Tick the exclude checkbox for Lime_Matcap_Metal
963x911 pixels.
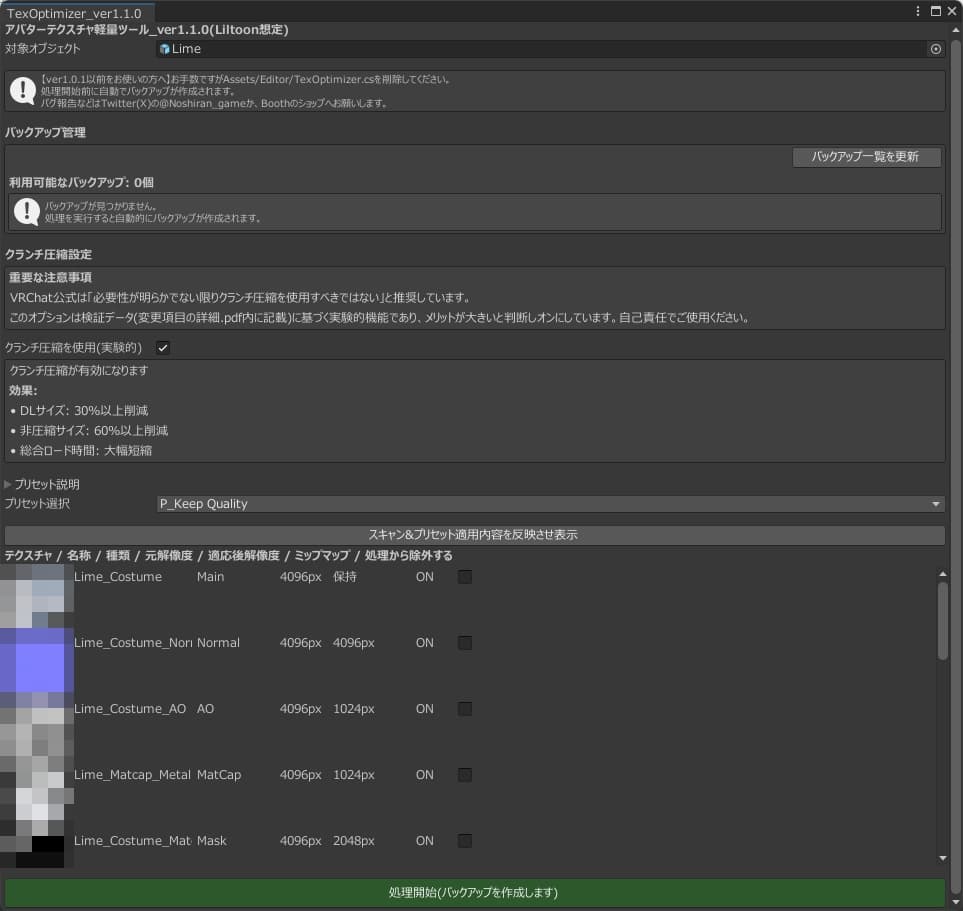[x=465, y=775]
